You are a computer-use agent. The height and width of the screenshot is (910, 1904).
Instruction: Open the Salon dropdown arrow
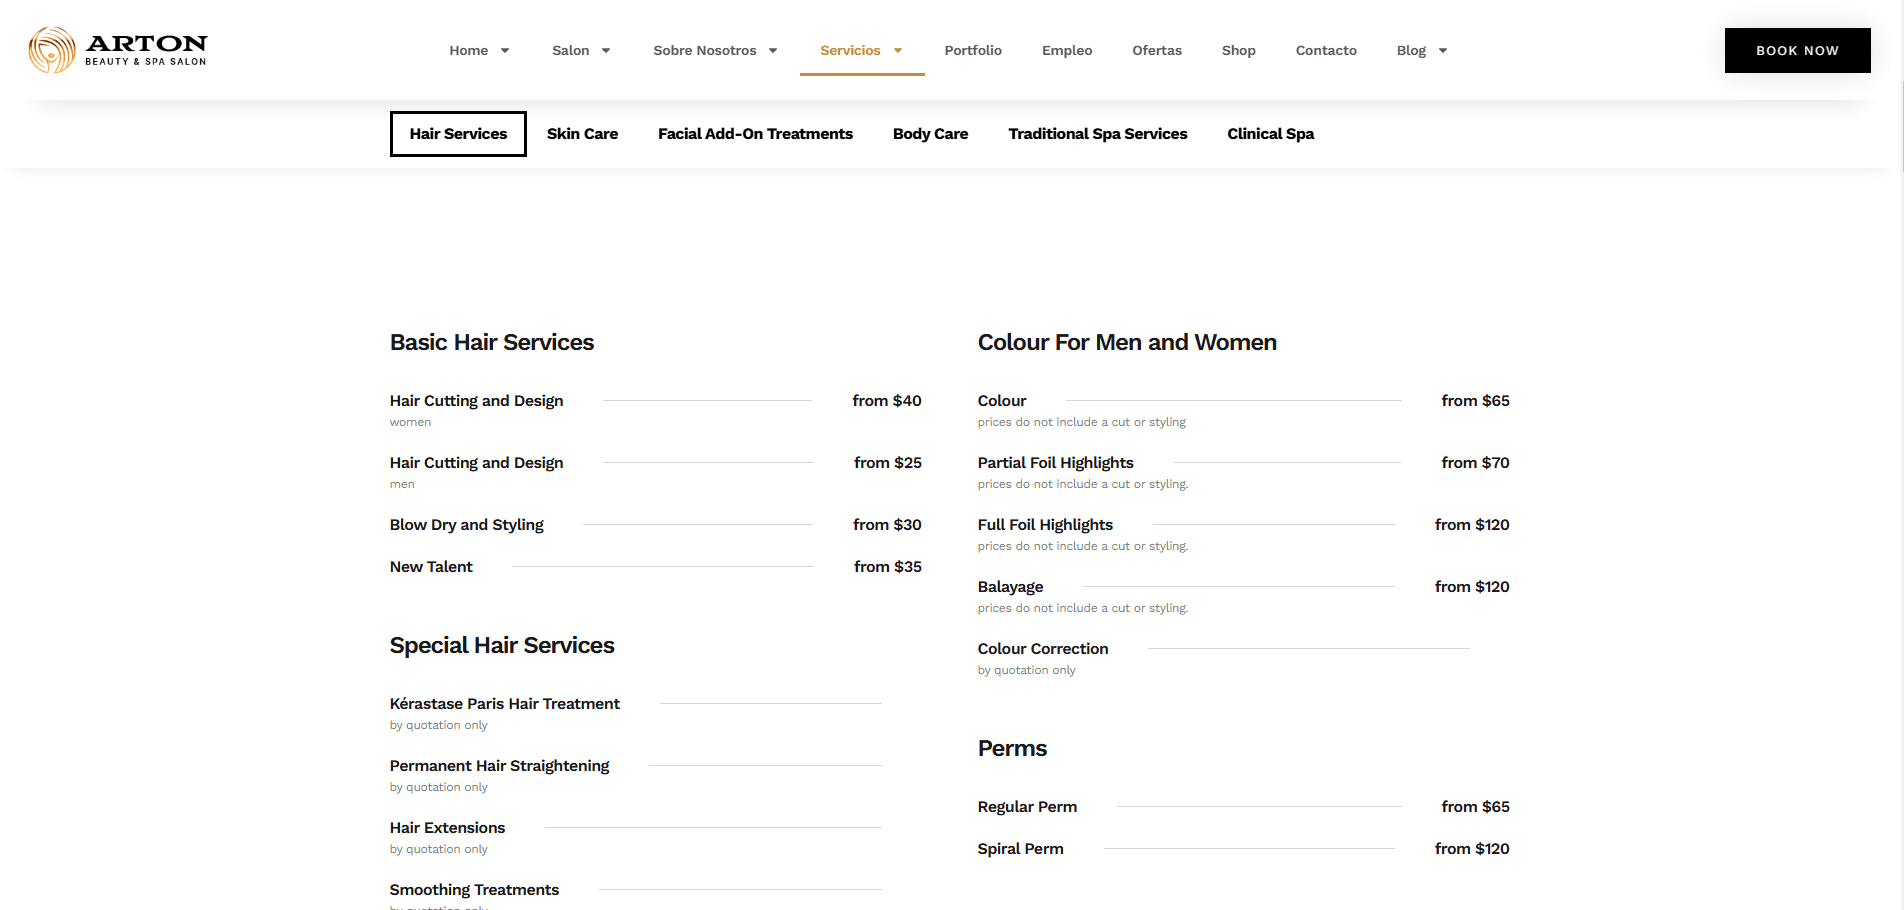(x=606, y=51)
